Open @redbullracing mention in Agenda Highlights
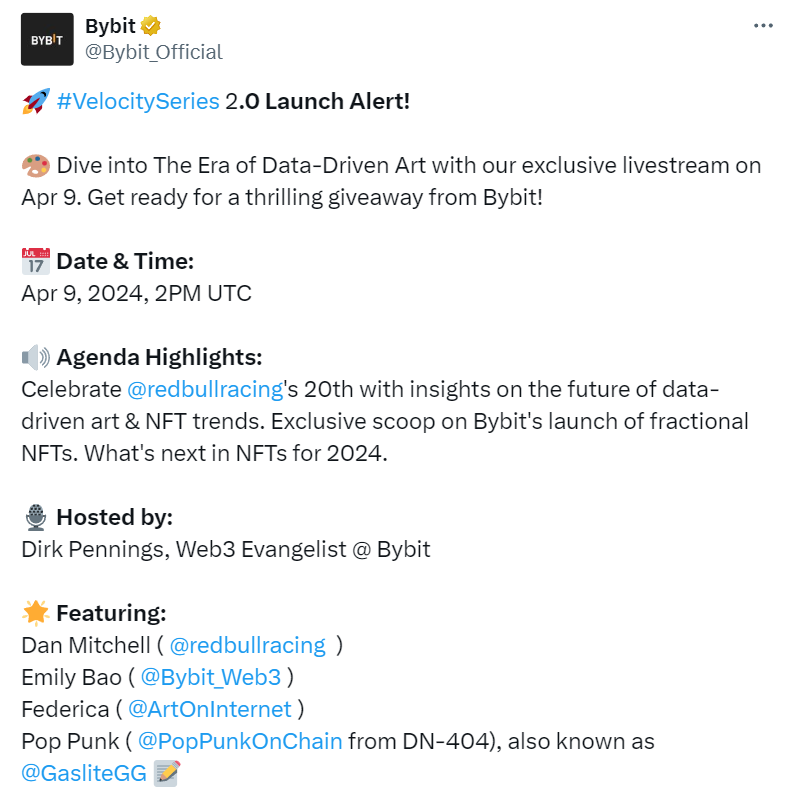 204,389
